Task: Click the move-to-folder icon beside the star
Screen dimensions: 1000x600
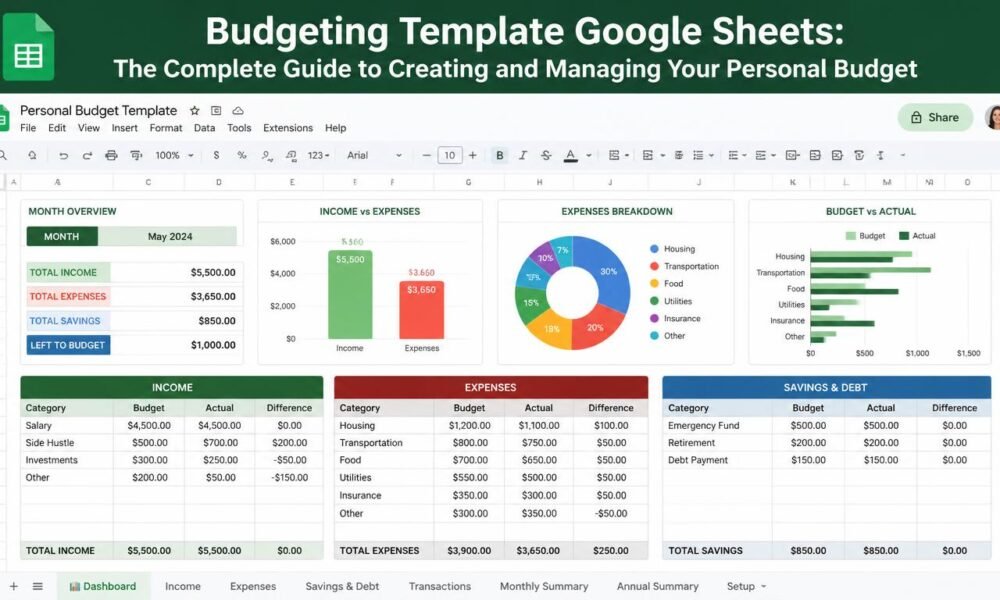Action: 216,110
